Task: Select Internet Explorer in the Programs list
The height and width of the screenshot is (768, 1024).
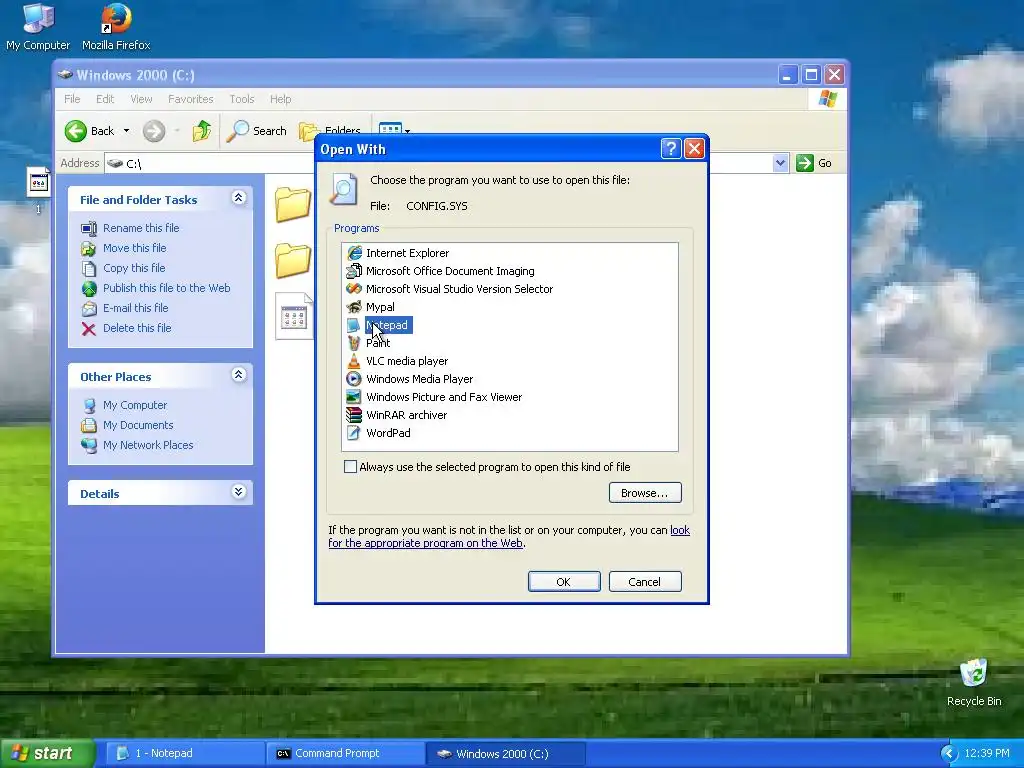Action: coord(398,253)
